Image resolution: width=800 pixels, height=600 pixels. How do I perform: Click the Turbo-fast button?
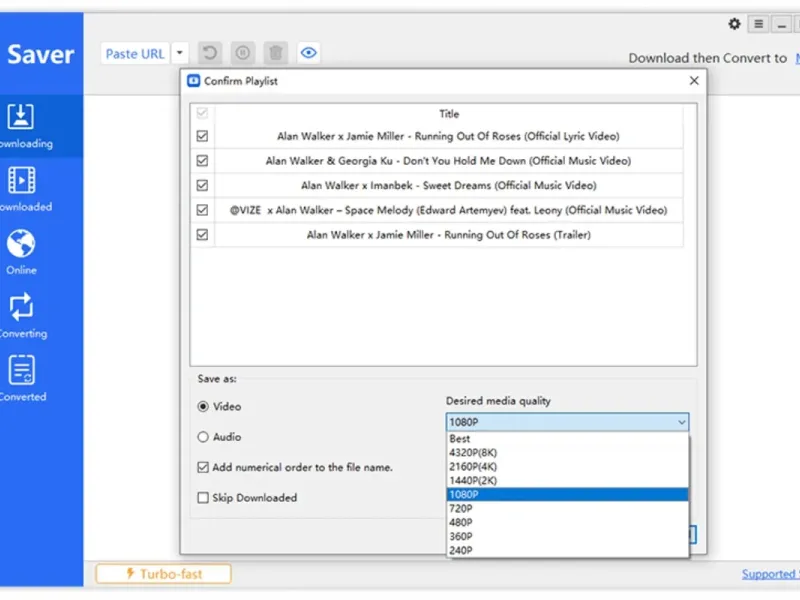[163, 574]
